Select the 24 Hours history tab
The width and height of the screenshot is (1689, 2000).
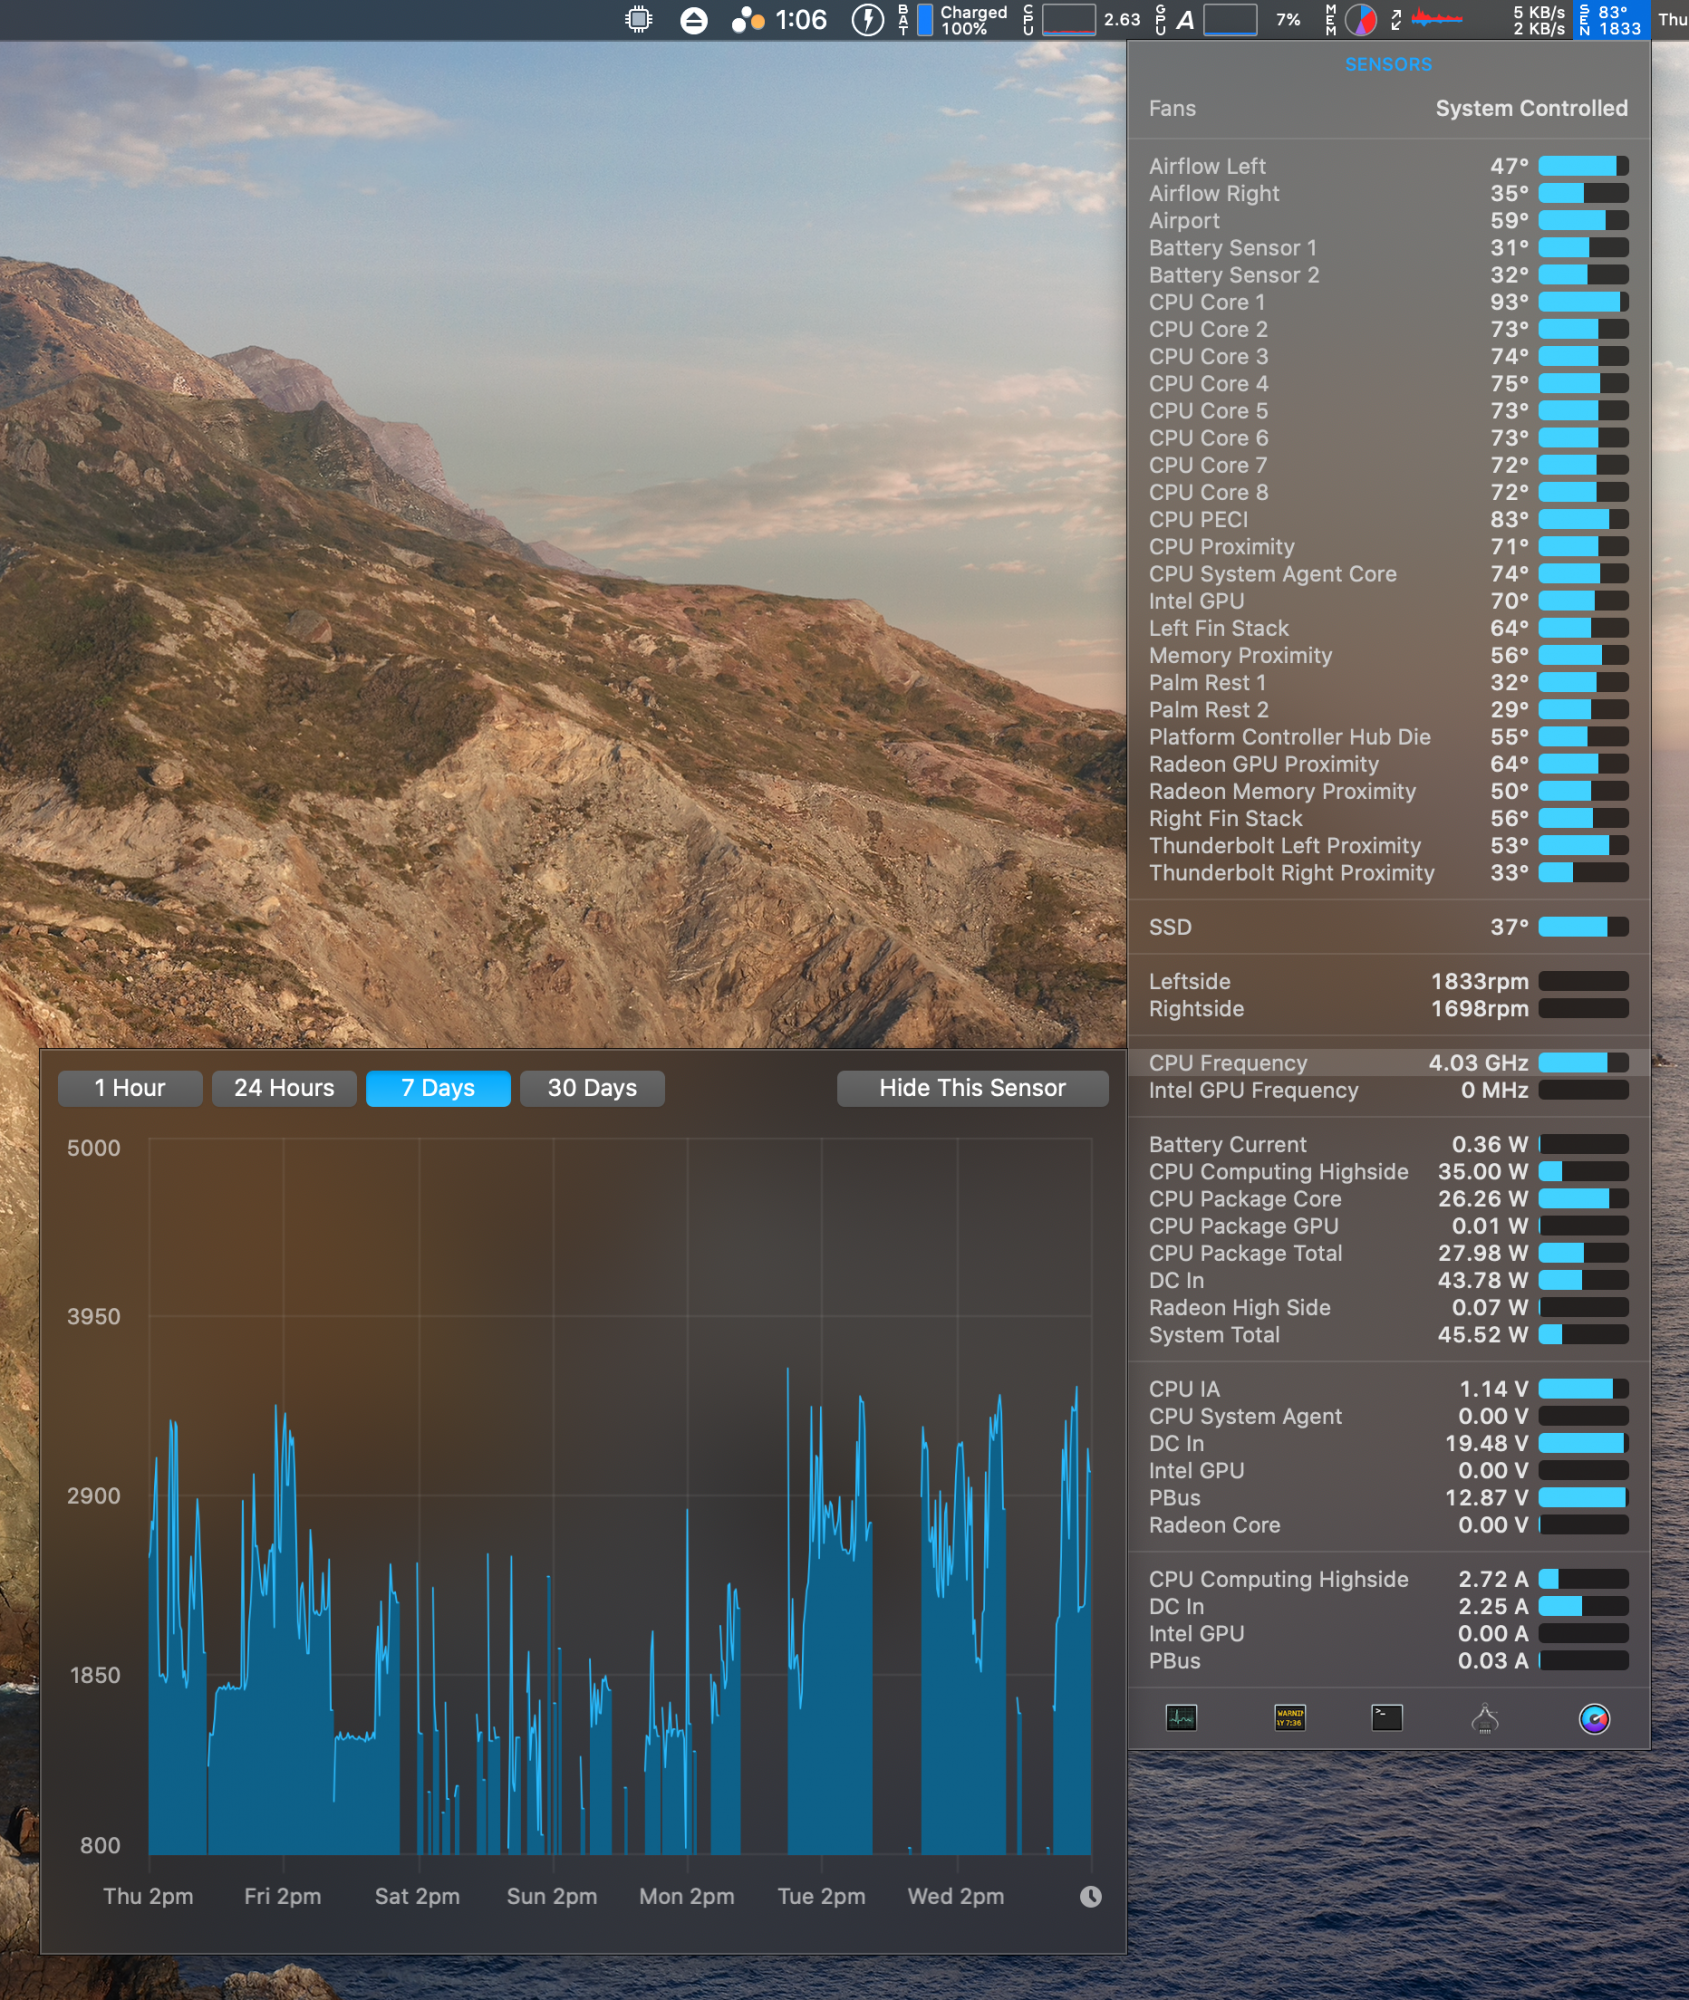[284, 1088]
